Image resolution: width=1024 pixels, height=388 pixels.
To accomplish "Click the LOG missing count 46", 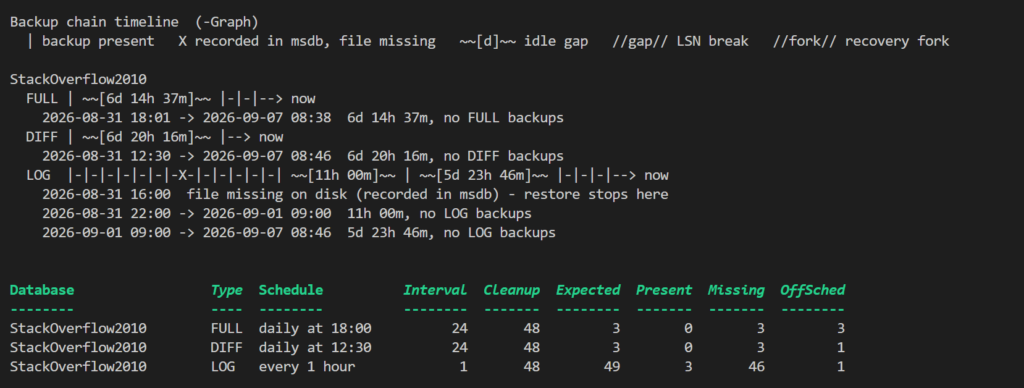I will [x=756, y=366].
